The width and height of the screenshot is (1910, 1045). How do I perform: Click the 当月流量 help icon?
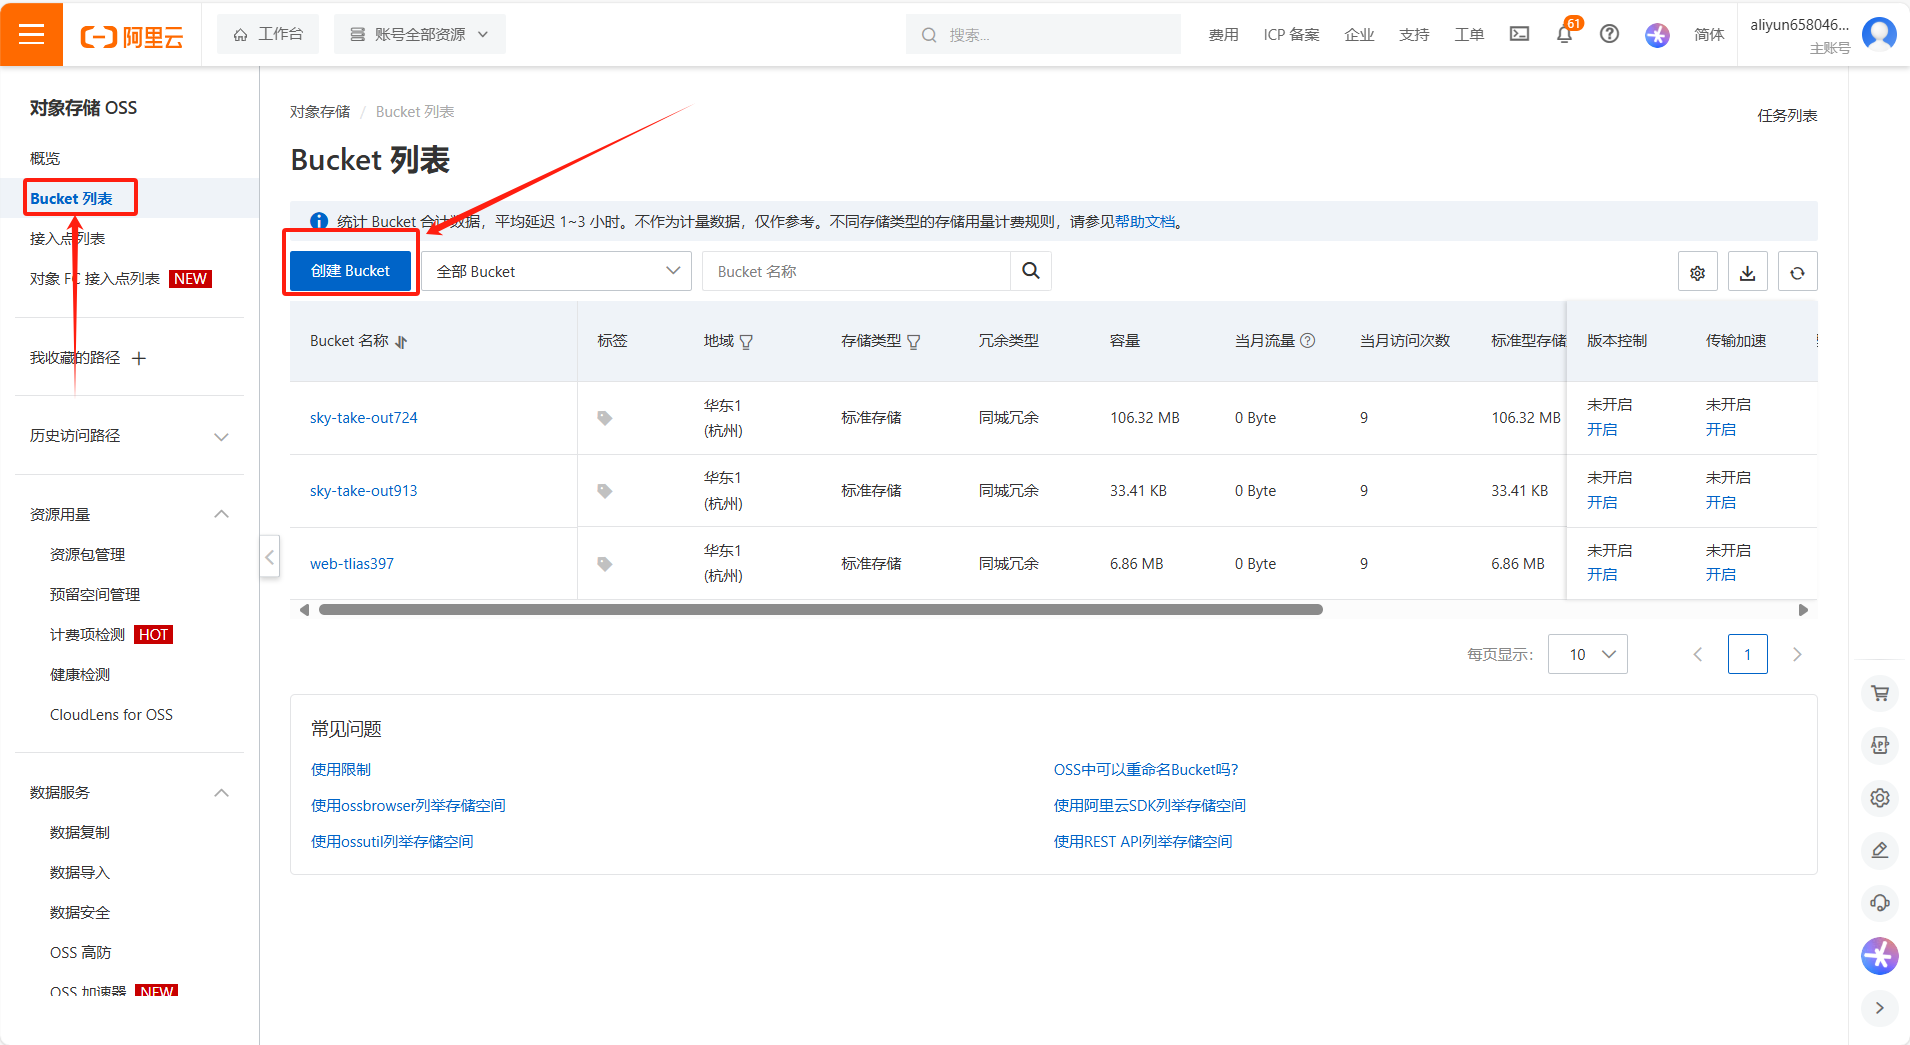[1307, 341]
